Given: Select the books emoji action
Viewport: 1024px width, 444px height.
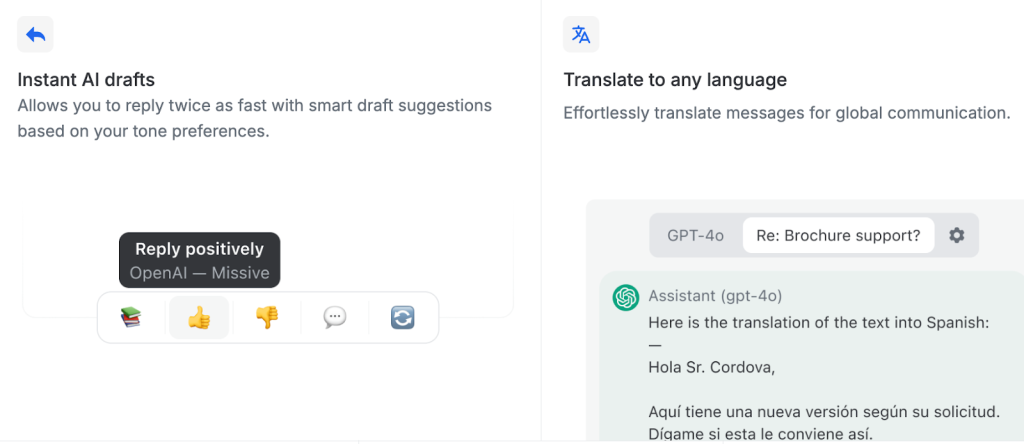Looking at the screenshot, I should pyautogui.click(x=131, y=318).
